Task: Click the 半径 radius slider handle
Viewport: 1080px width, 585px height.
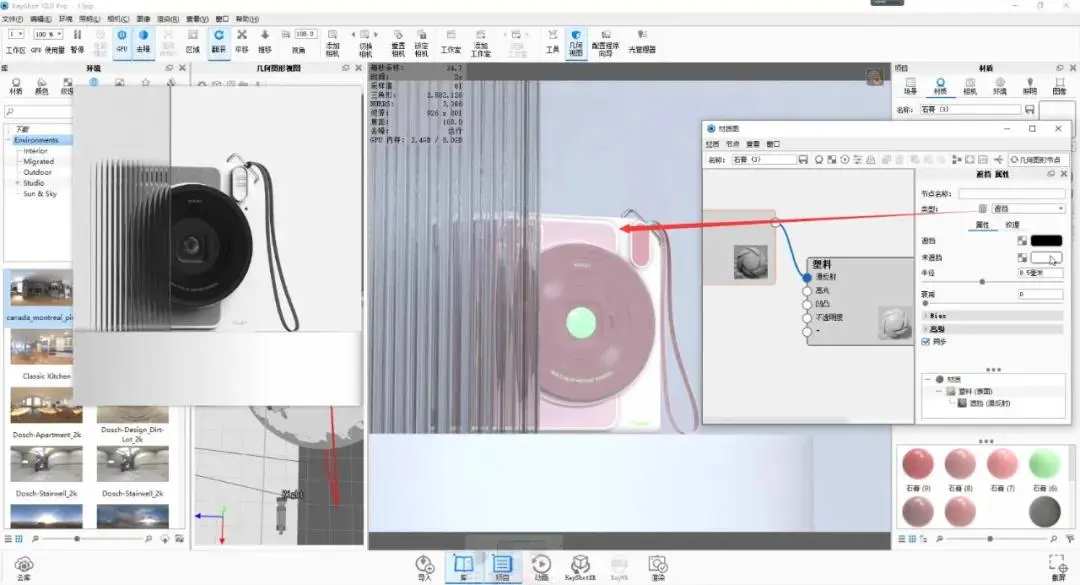Action: (982, 282)
